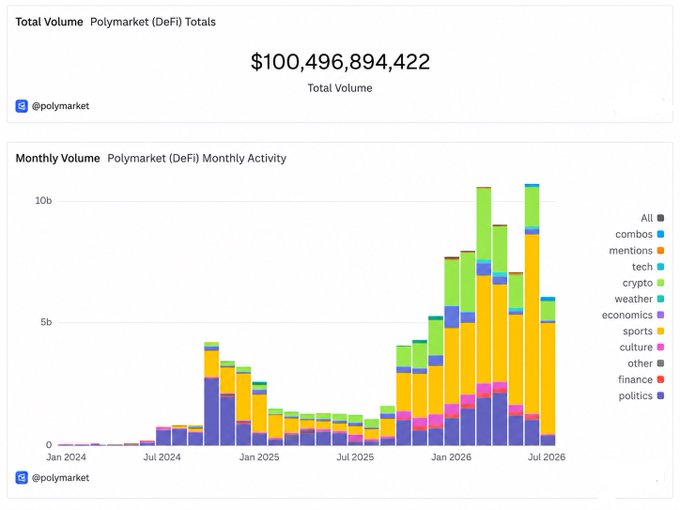Toggle the tech cyan legend swatch

[660, 266]
